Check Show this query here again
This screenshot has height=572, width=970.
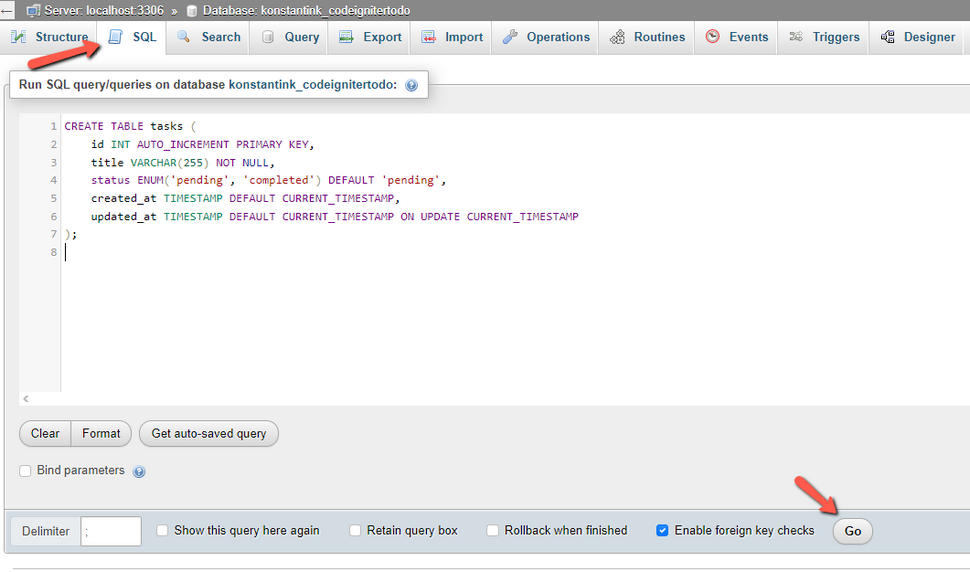coord(162,531)
